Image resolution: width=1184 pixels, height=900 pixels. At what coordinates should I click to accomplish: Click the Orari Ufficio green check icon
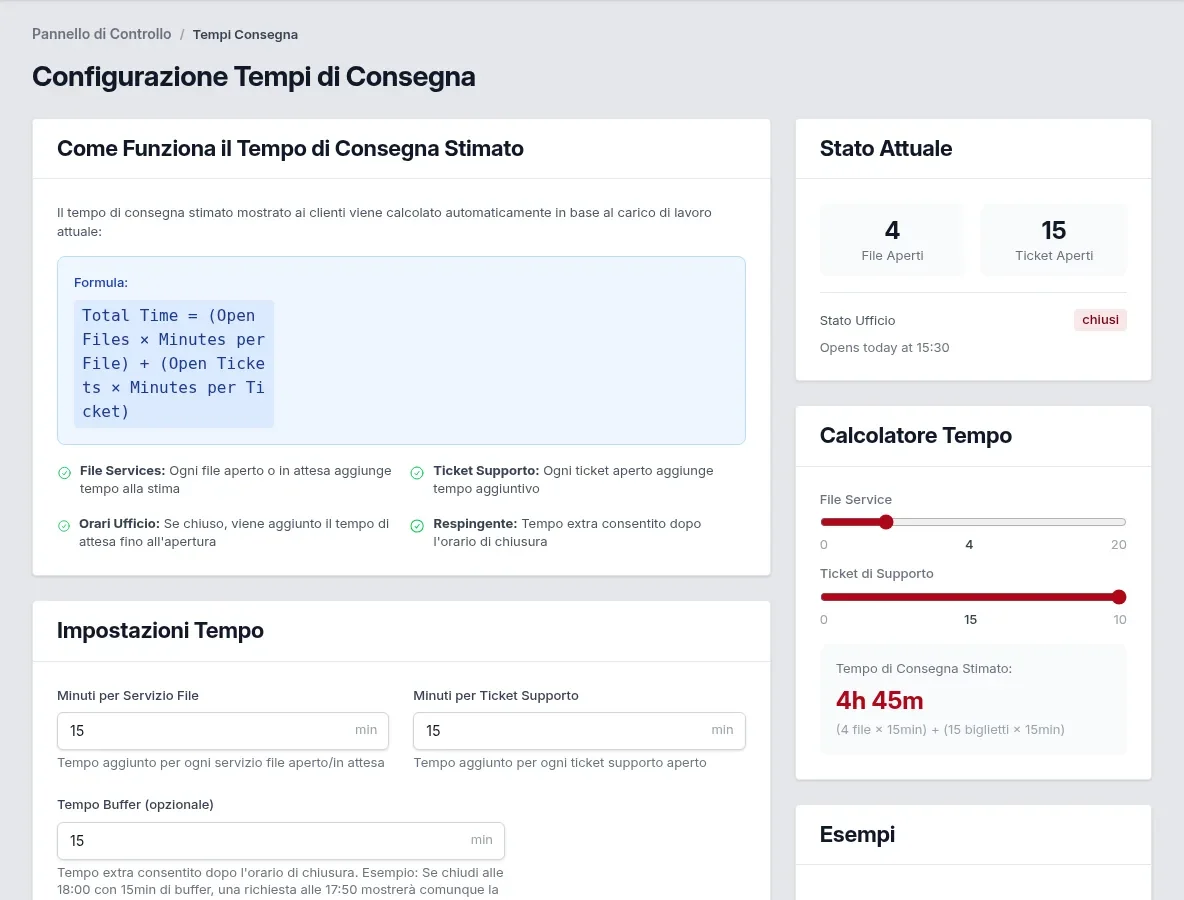[64, 526]
